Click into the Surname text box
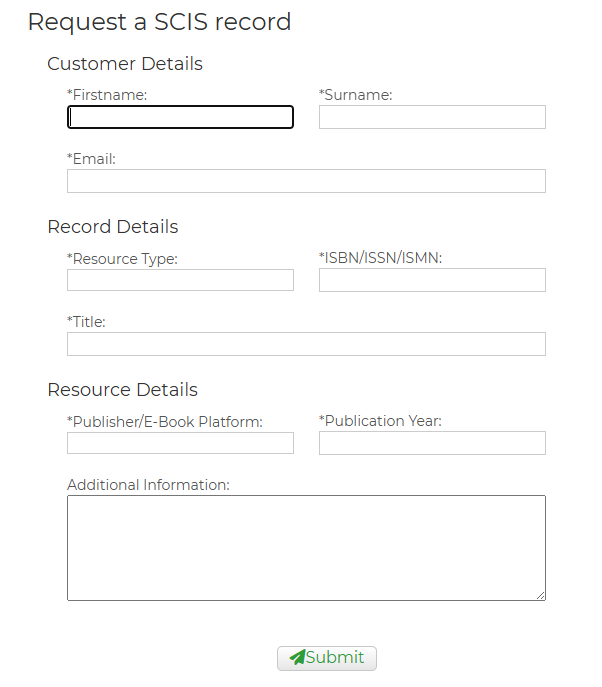602x687 pixels. point(432,117)
